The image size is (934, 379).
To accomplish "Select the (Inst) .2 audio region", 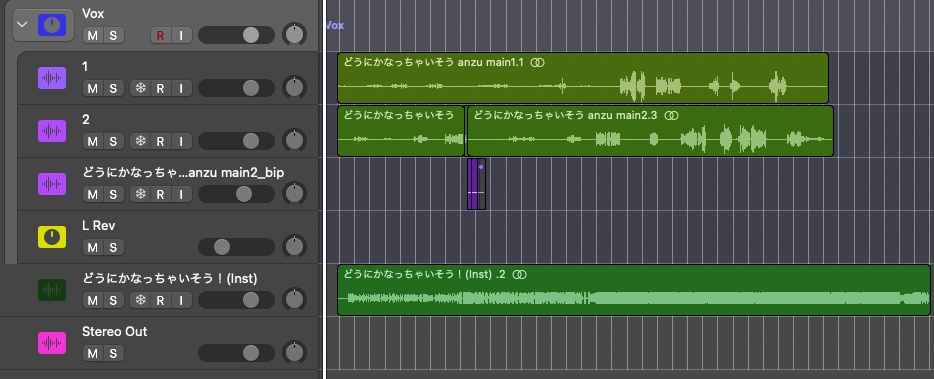I will (634, 290).
